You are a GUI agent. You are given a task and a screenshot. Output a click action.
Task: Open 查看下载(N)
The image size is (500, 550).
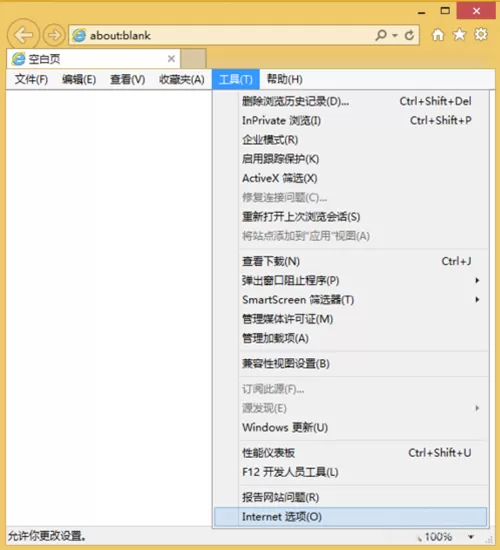351,261
